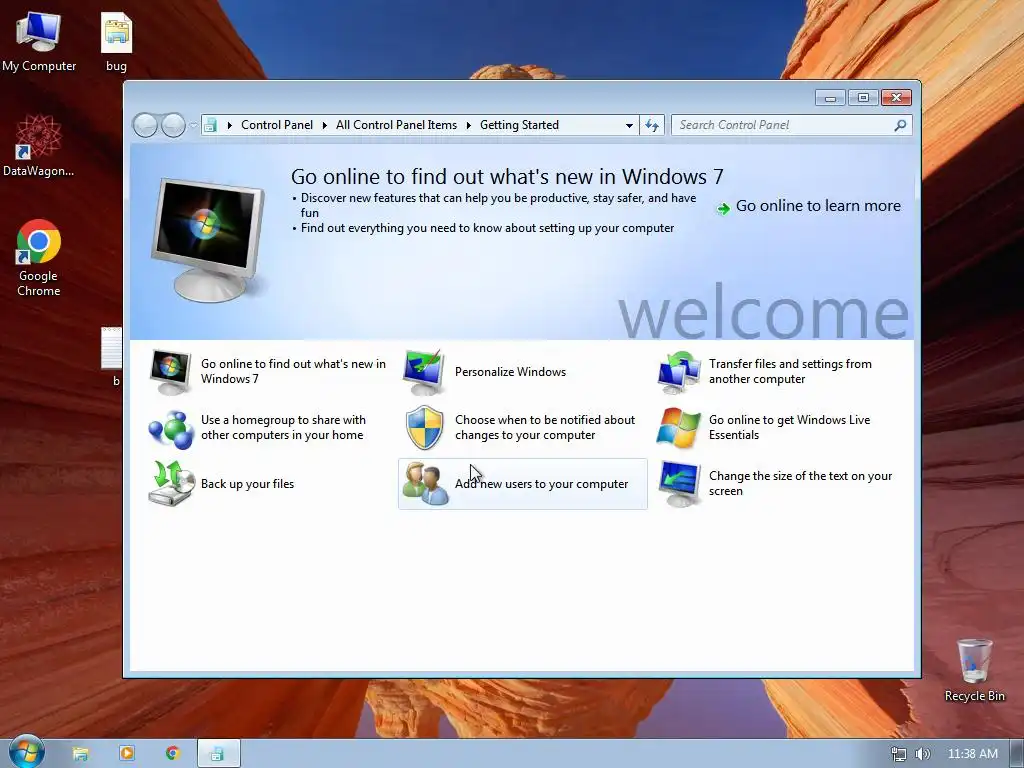Click the Getting Started breadcrumb
Viewport: 1024px width, 768px height.
[519, 125]
